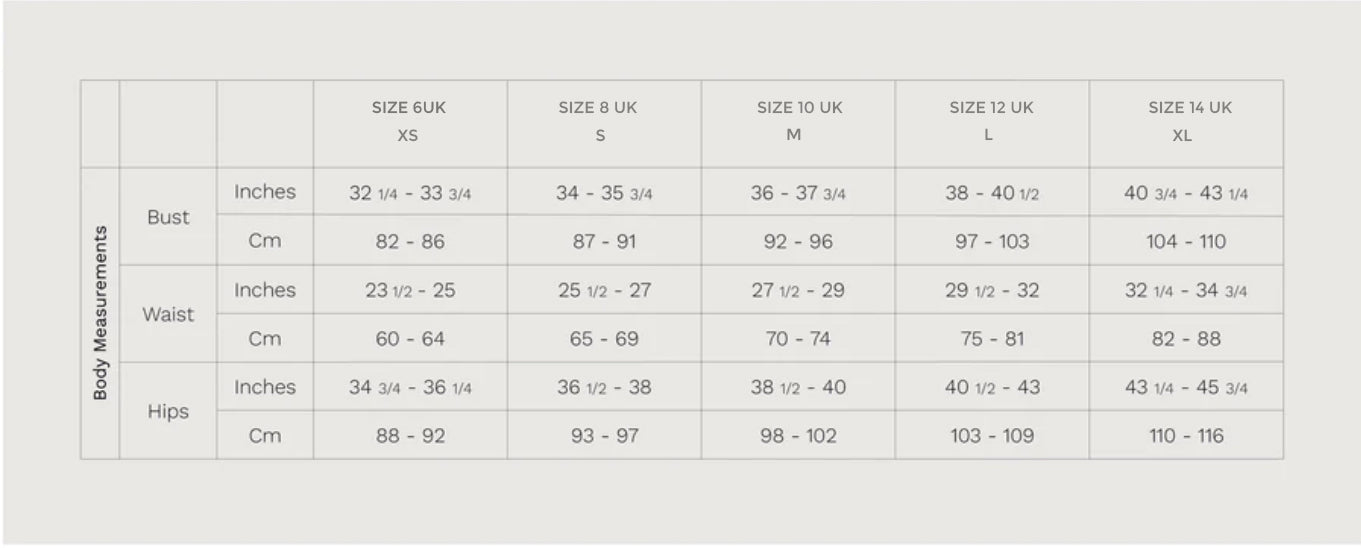Click the vertical Body Measurements label

pyautogui.click(x=100, y=313)
